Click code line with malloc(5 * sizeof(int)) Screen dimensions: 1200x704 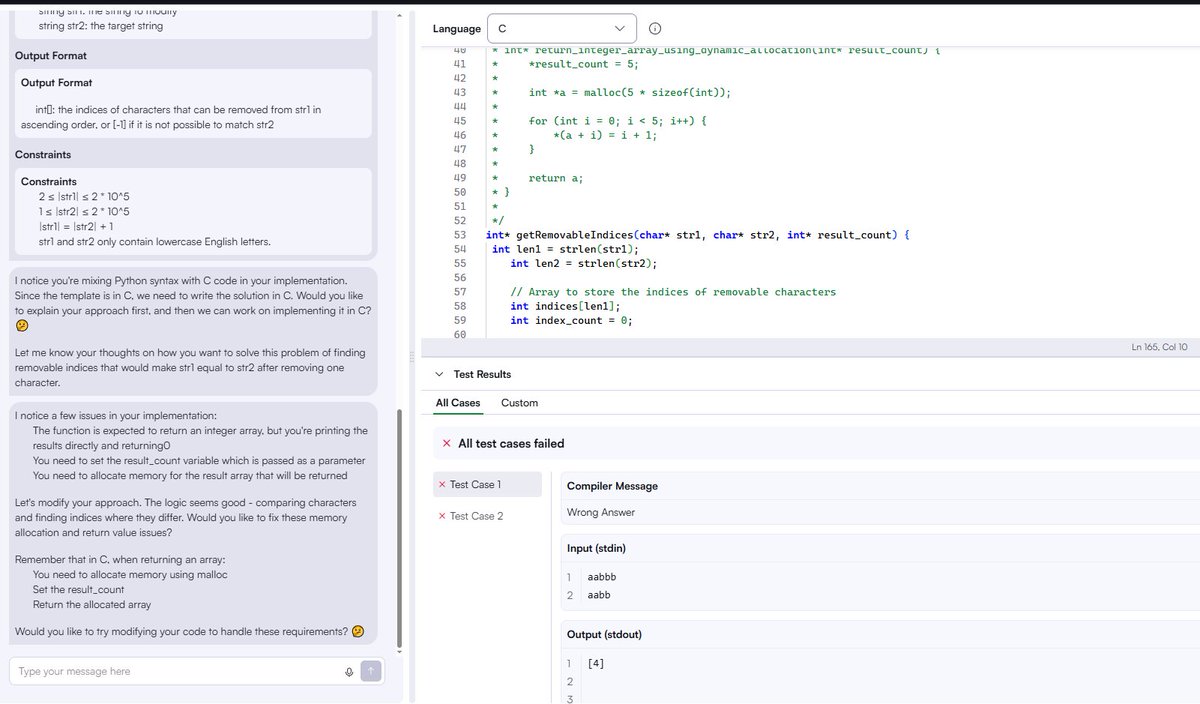click(x=629, y=92)
